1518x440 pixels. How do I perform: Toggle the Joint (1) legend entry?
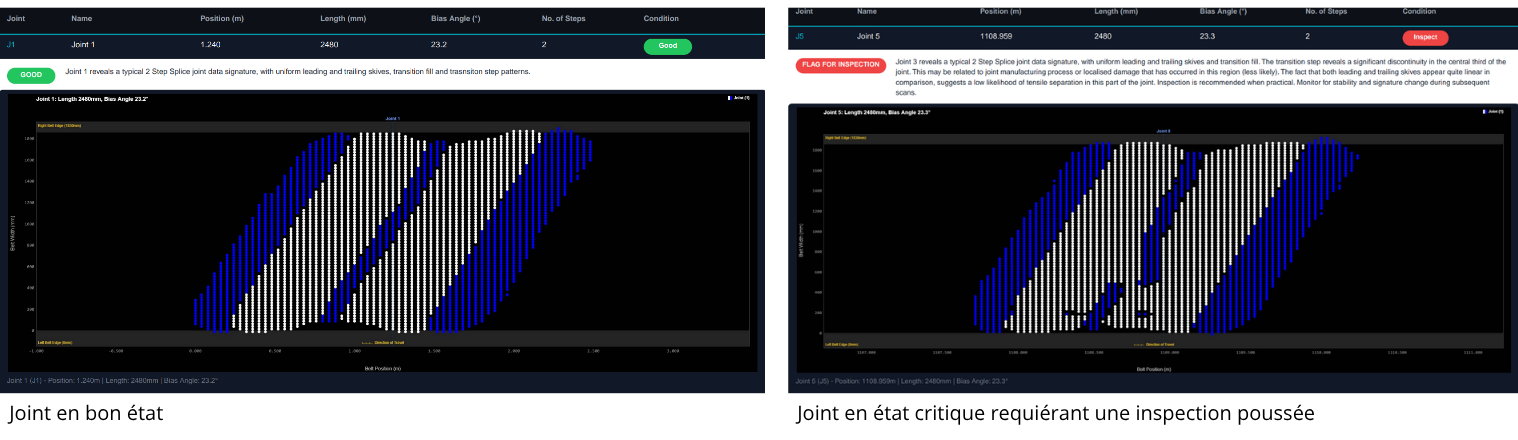click(x=737, y=98)
